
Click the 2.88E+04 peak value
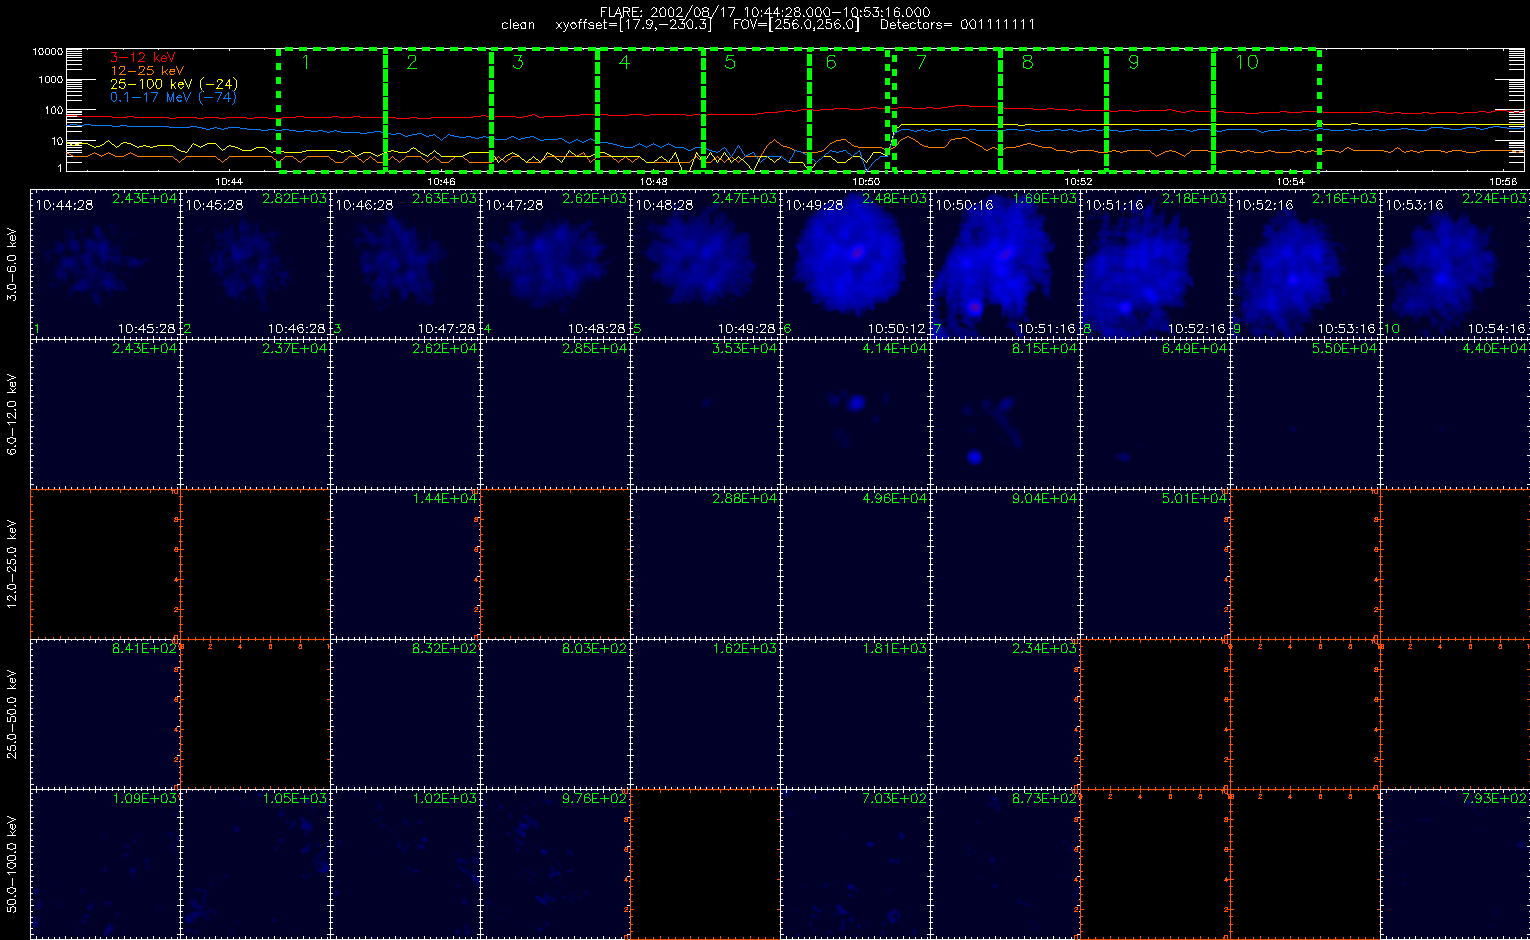746,498
